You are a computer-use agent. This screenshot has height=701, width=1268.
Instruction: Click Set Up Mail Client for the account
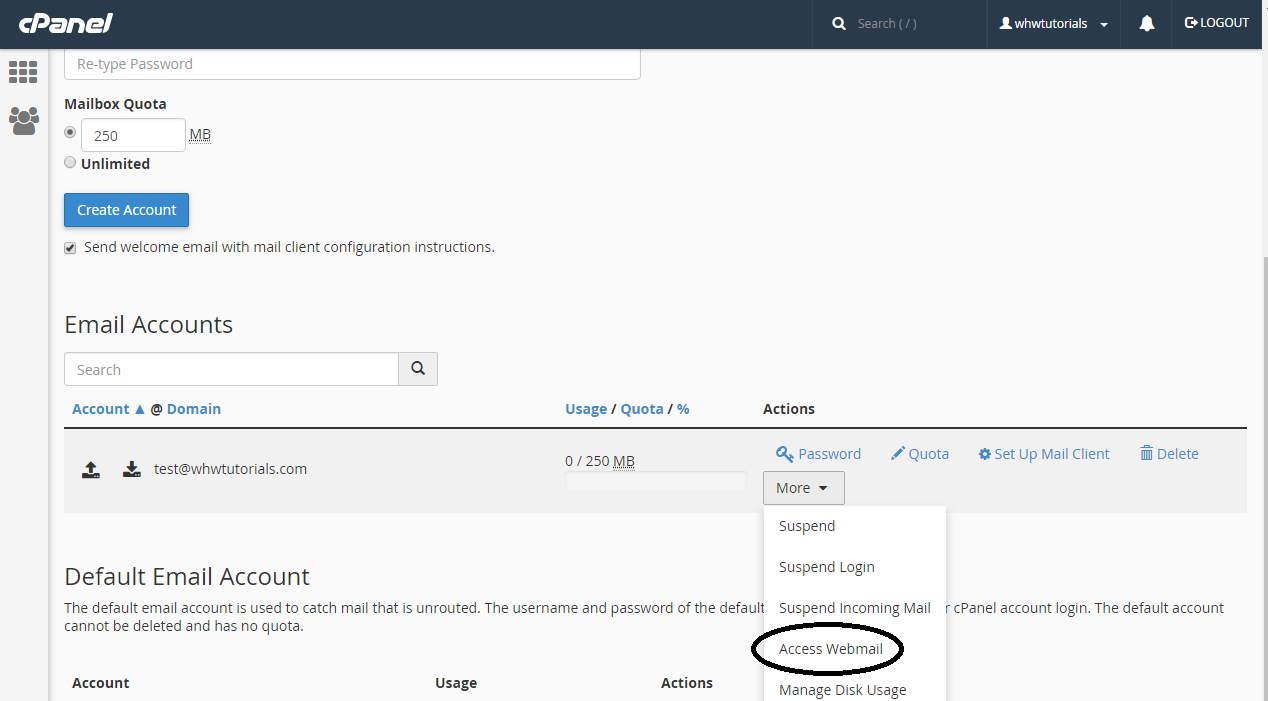[x=1043, y=453]
